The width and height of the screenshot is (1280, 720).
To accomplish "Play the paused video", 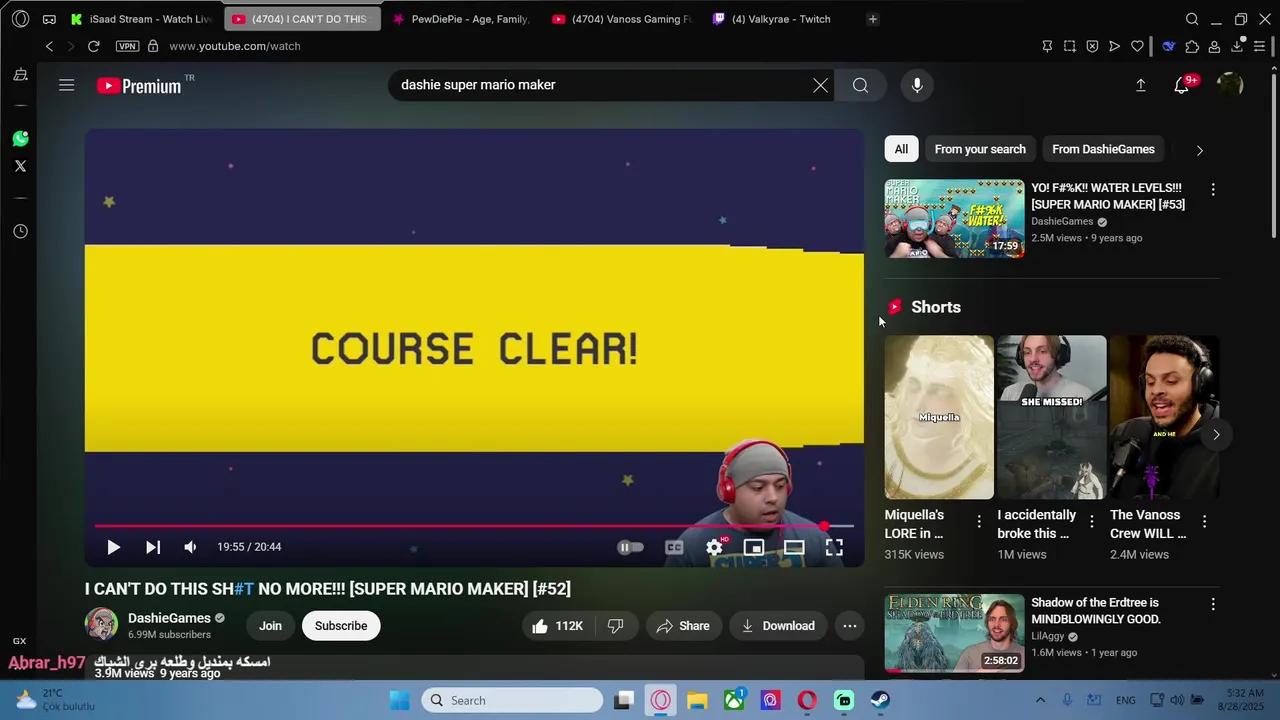I will tap(113, 547).
